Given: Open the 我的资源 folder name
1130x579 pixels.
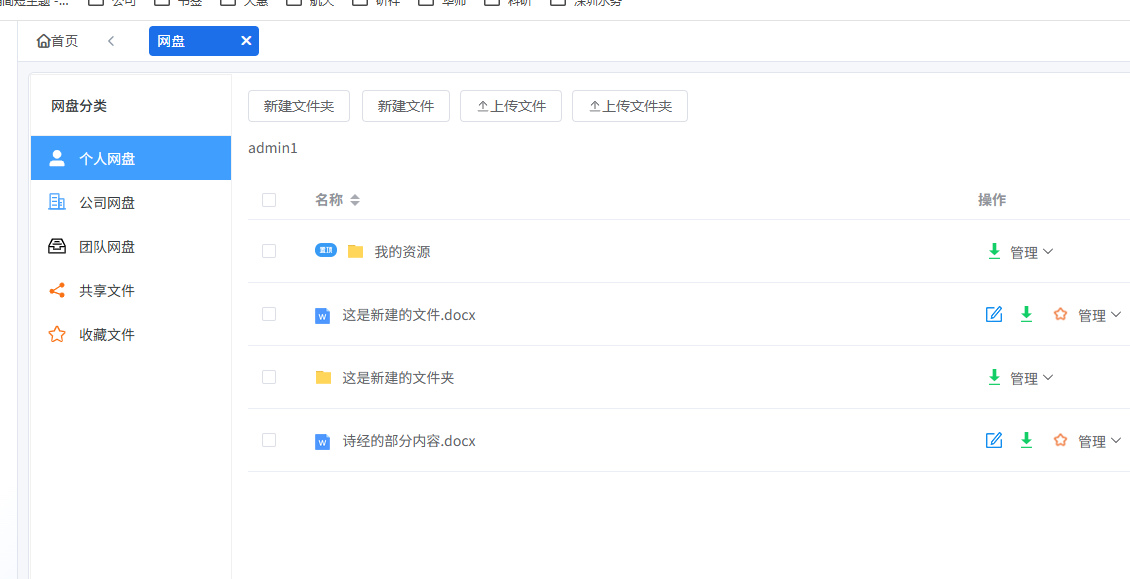Looking at the screenshot, I should point(402,252).
